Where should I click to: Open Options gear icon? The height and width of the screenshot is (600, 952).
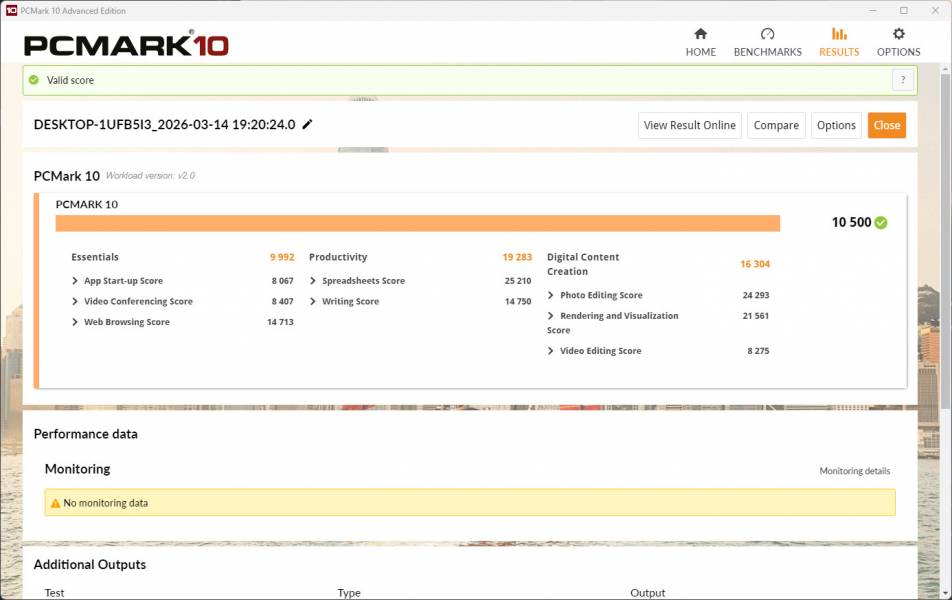pos(898,34)
